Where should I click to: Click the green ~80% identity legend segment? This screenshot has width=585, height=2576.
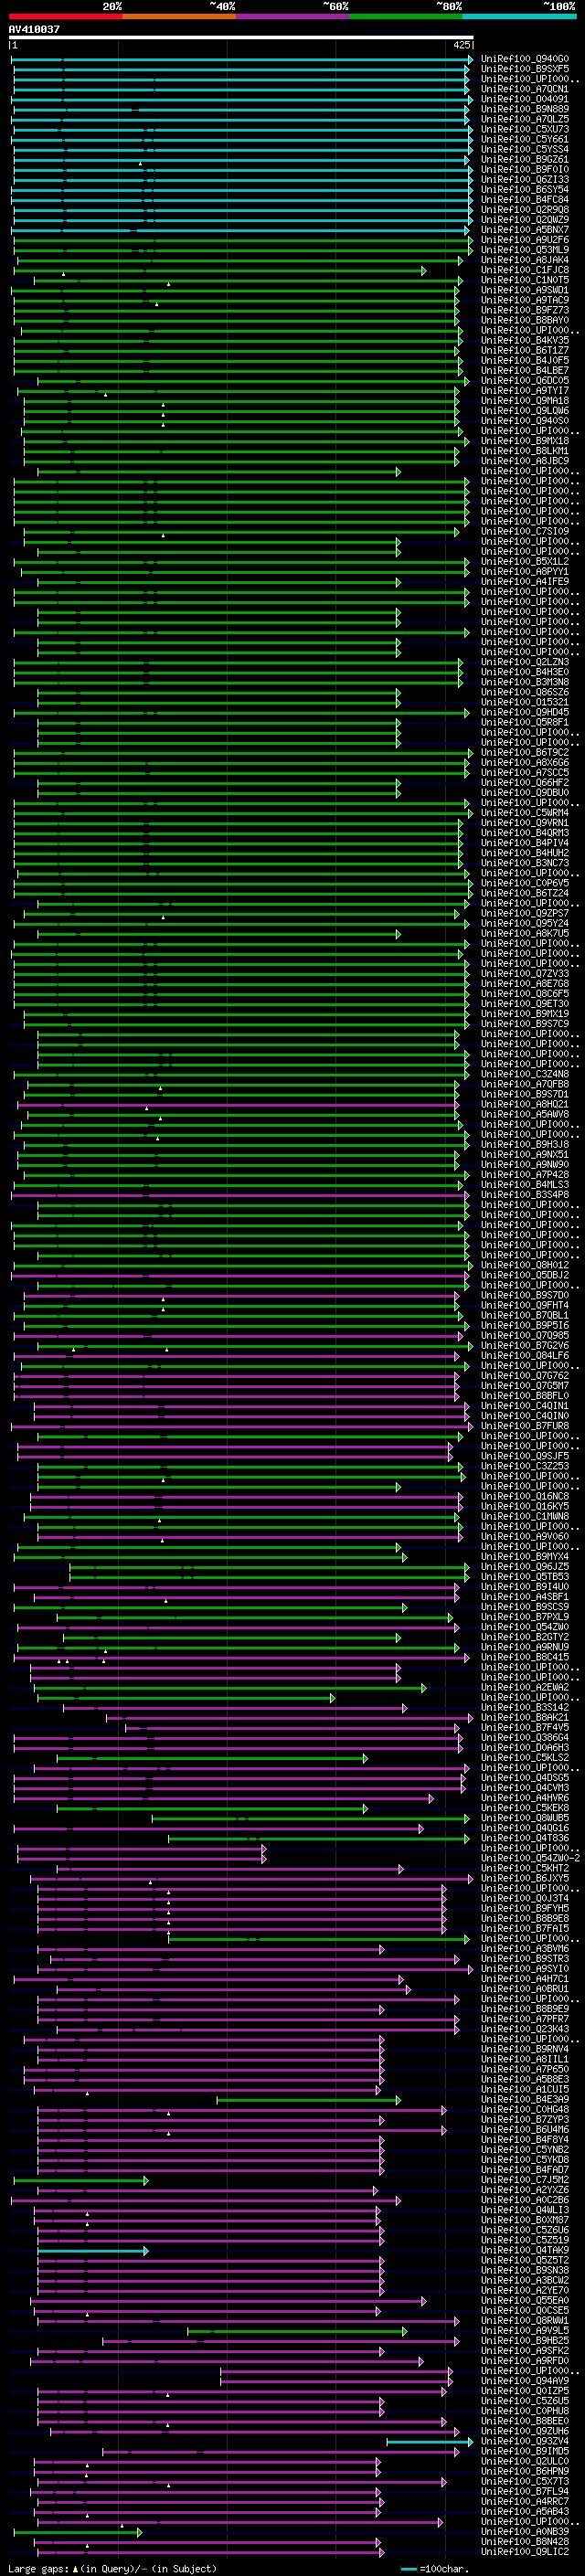(x=405, y=16)
